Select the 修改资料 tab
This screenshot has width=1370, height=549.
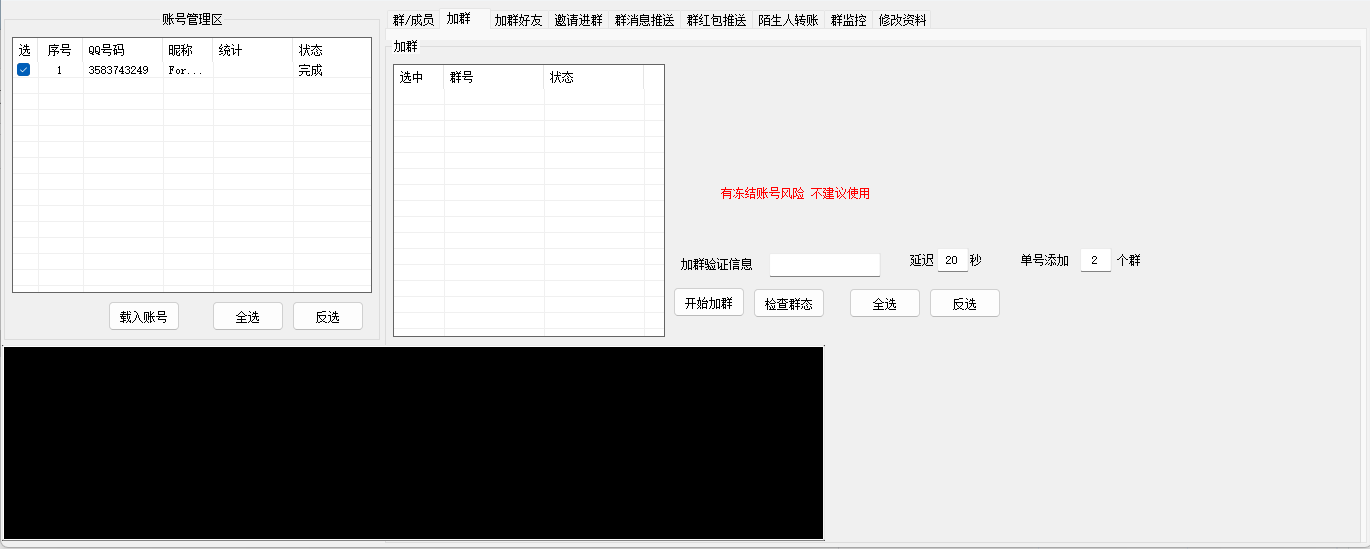click(902, 20)
